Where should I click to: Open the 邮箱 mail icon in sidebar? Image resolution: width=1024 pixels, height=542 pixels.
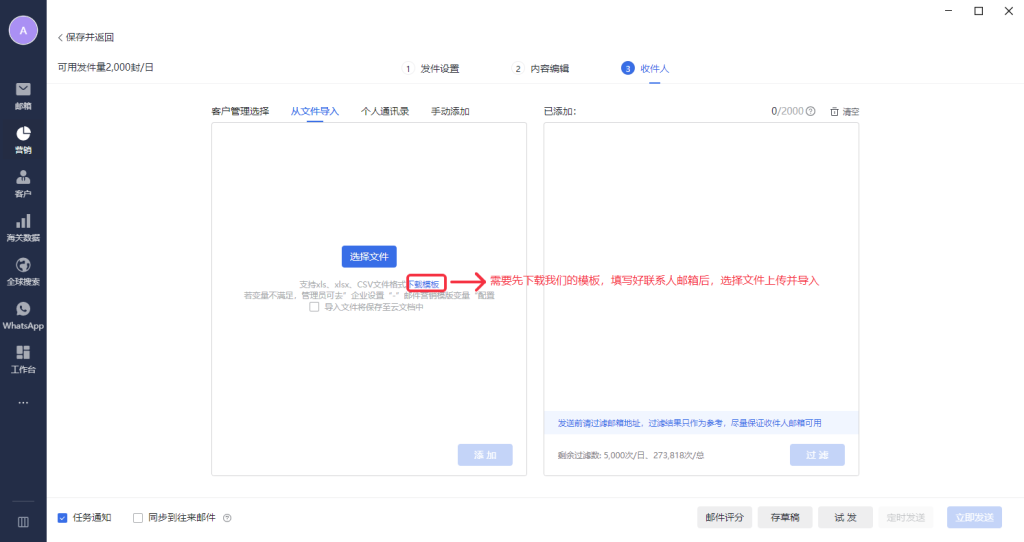pyautogui.click(x=23, y=90)
